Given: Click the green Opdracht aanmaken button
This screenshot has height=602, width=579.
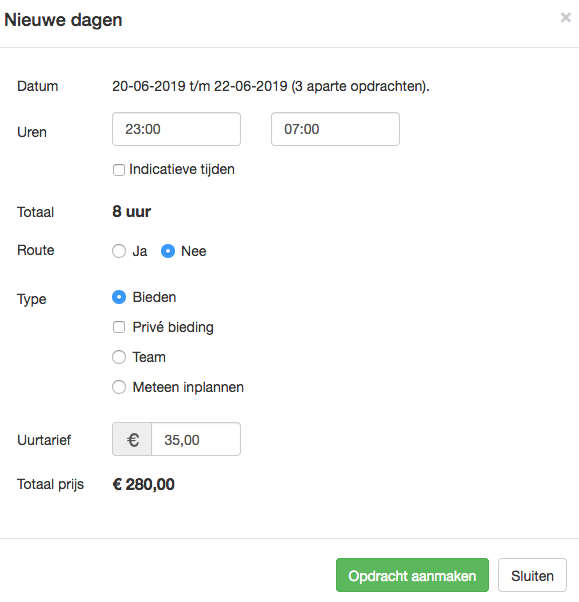Looking at the screenshot, I should [412, 575].
